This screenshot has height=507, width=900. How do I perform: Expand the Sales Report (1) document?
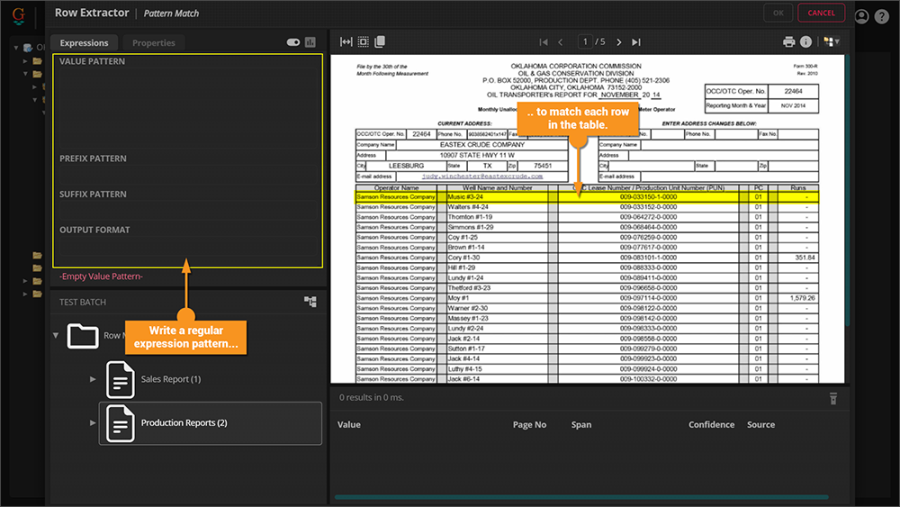coord(93,379)
